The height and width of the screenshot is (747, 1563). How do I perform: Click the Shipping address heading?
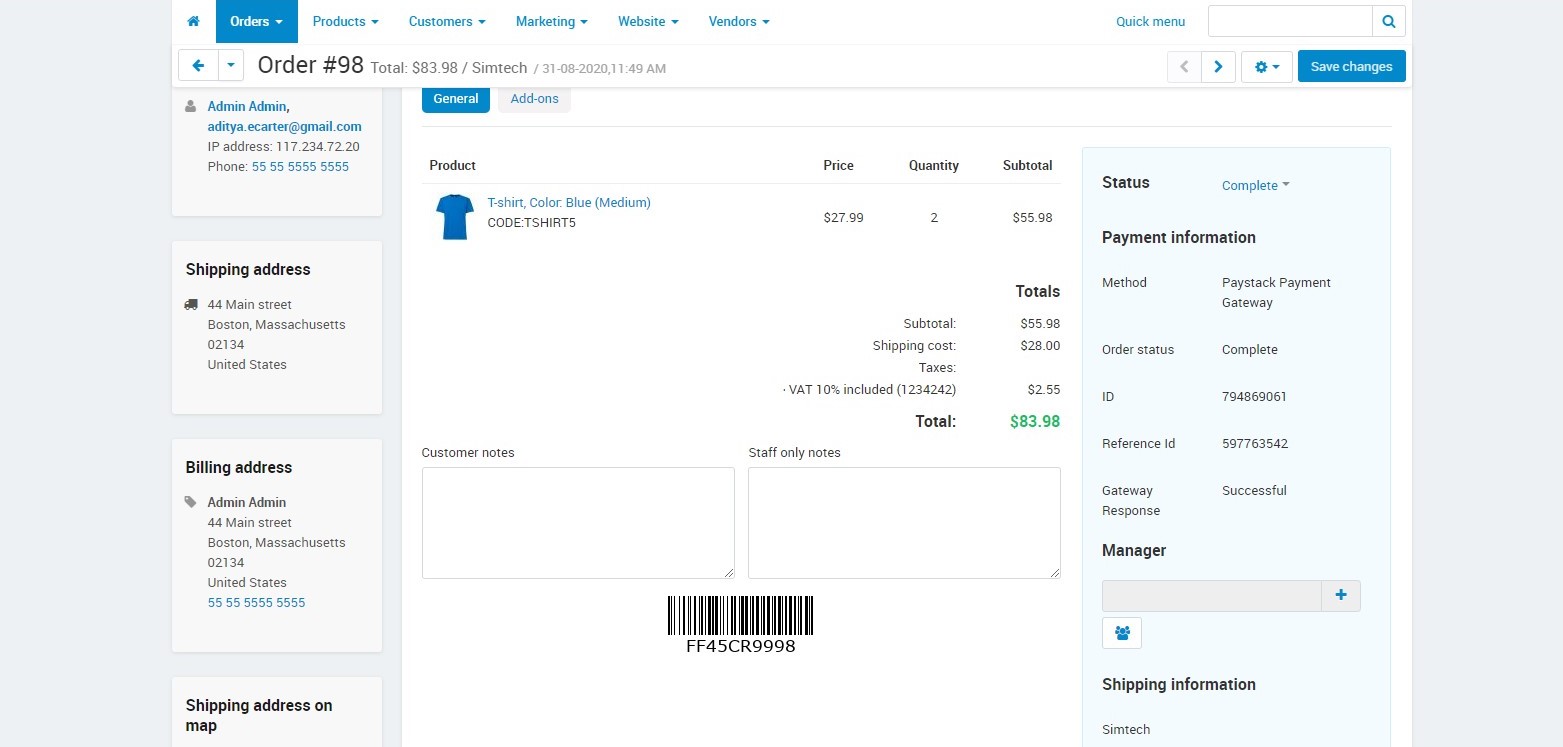click(248, 269)
